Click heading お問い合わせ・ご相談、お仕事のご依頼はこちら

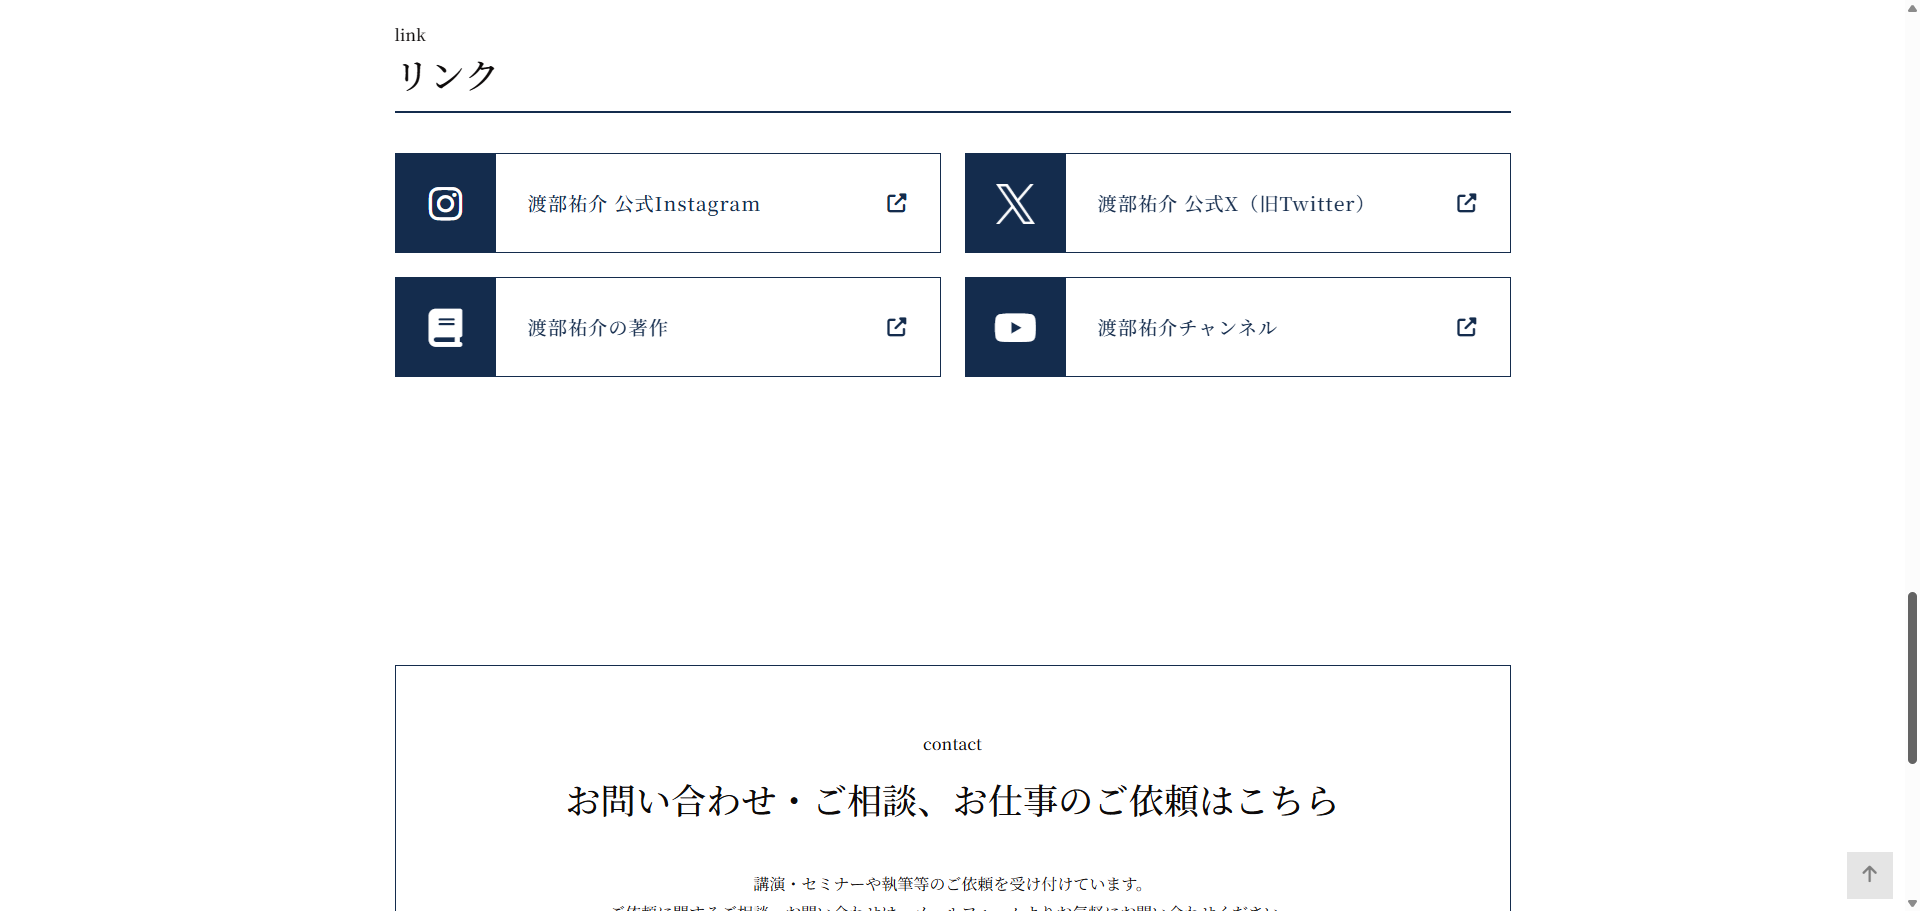pyautogui.click(x=952, y=800)
